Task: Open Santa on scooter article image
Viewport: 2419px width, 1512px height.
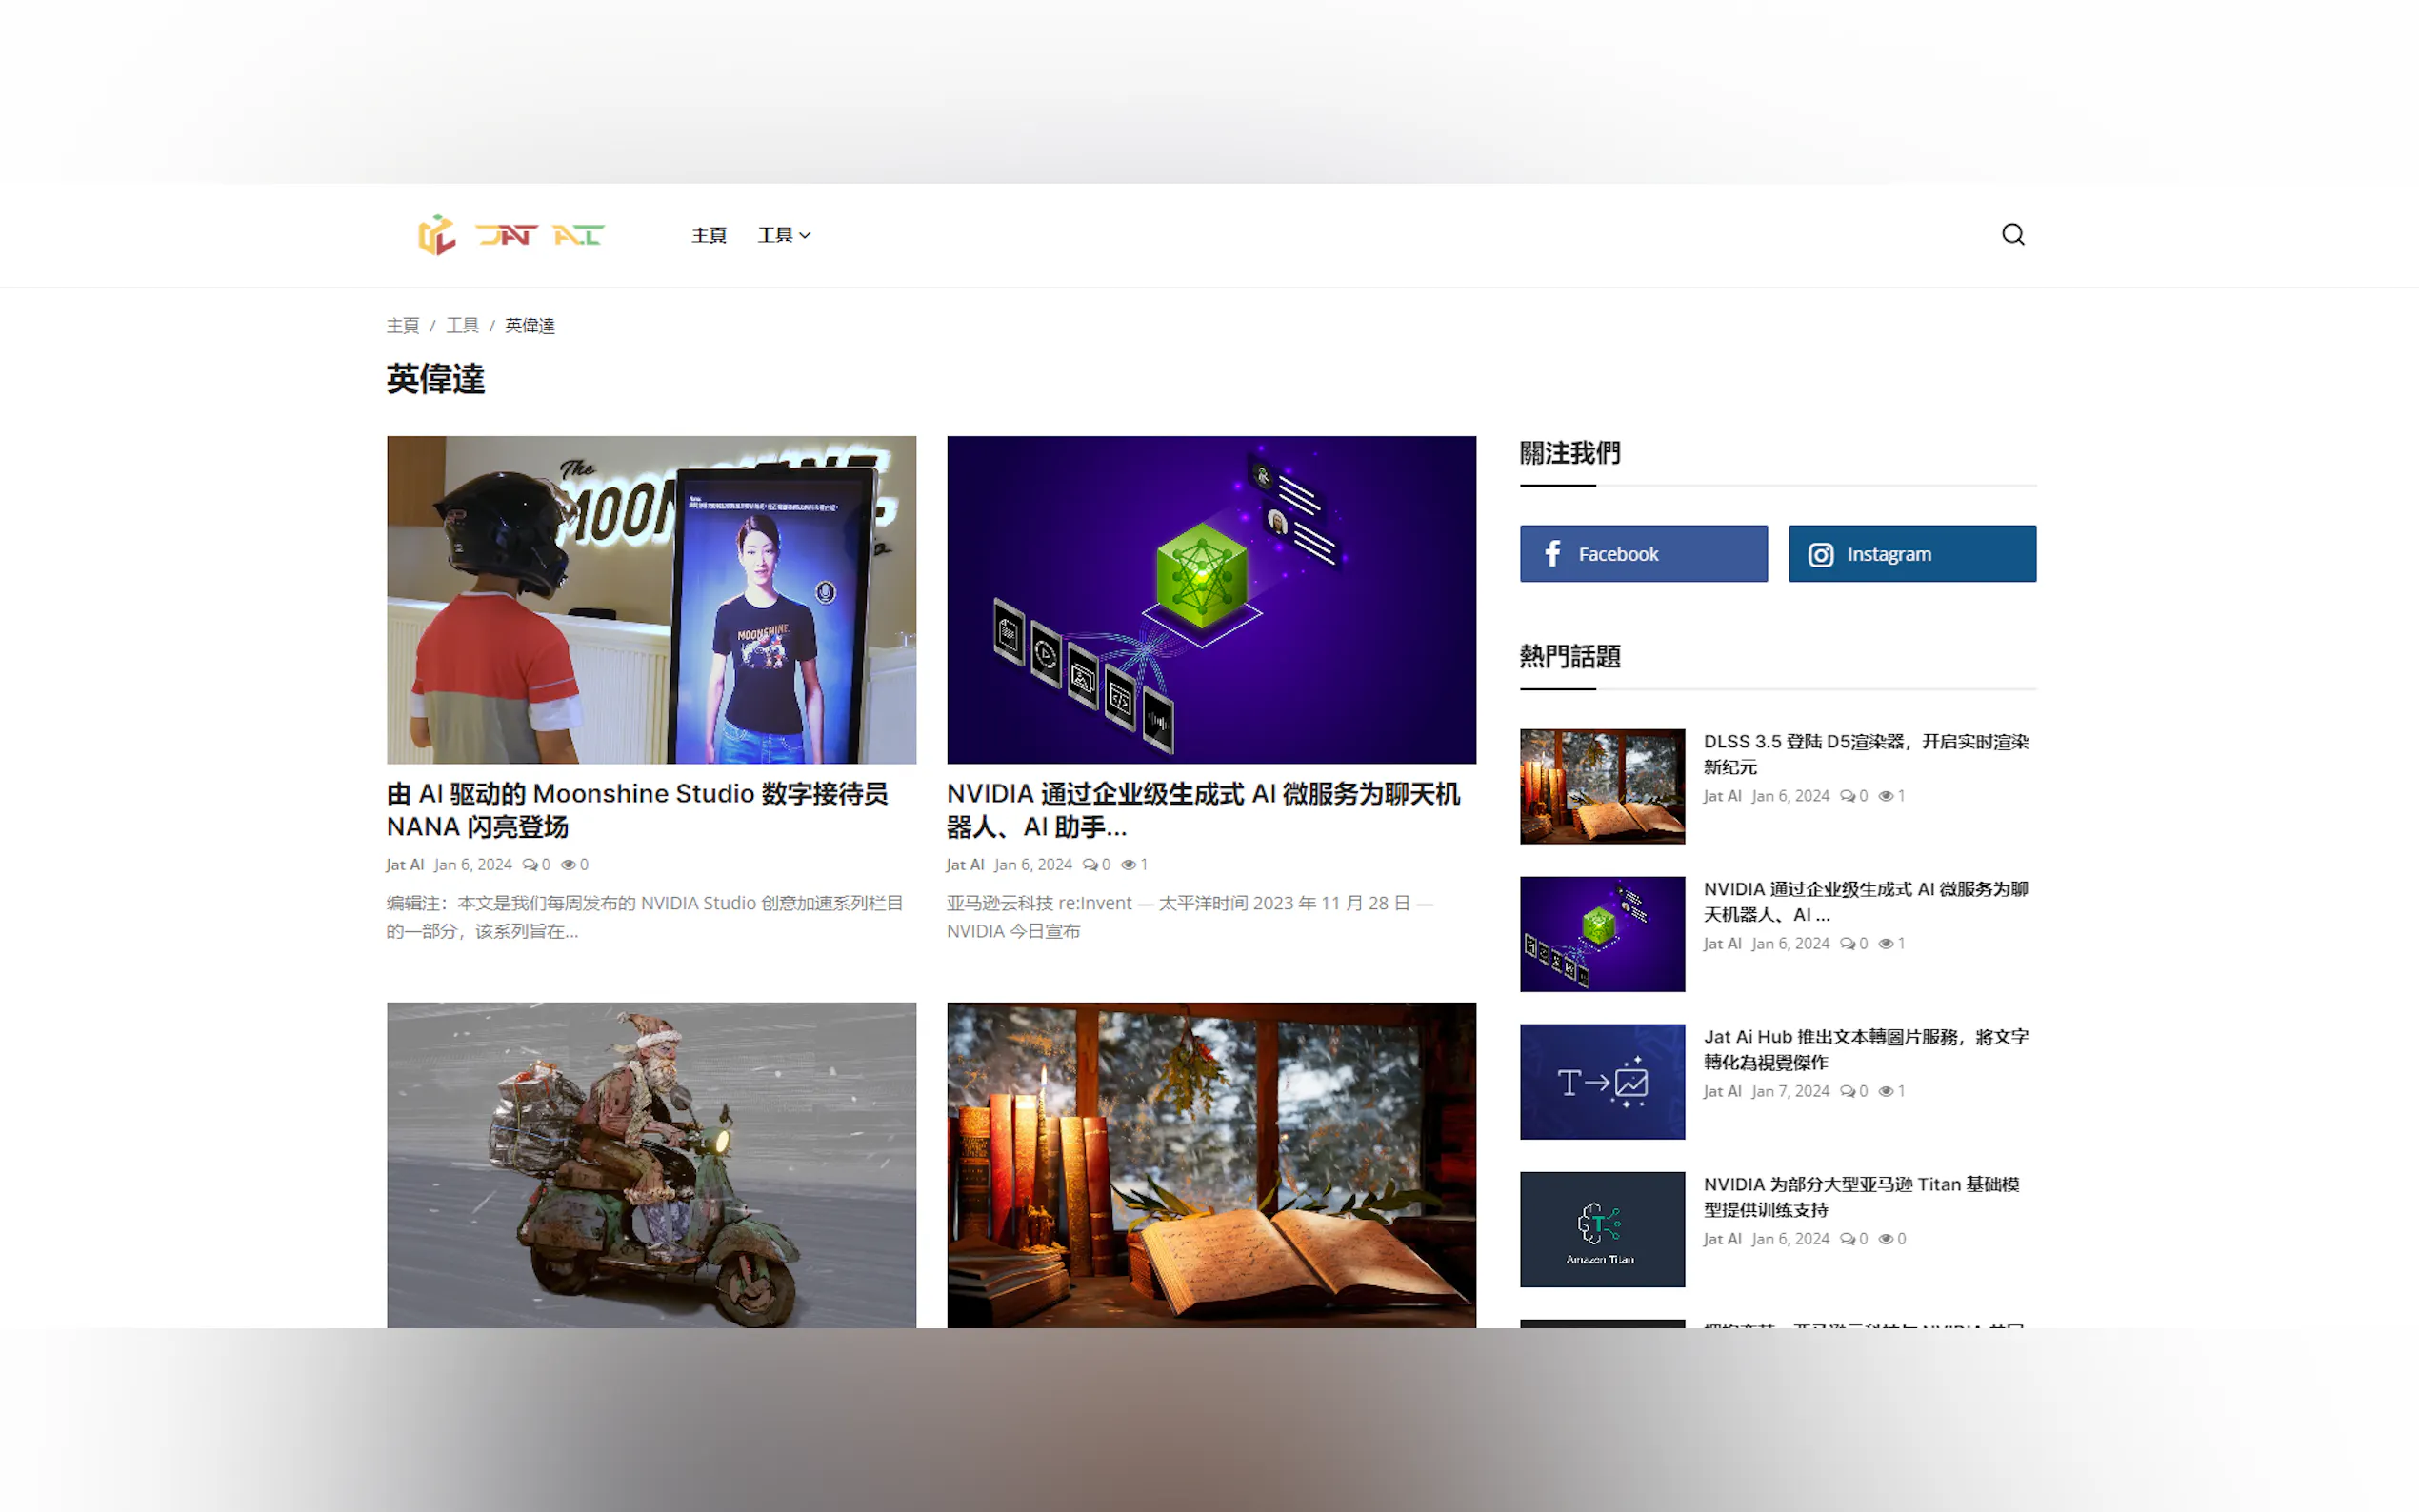Action: pyautogui.click(x=651, y=1164)
